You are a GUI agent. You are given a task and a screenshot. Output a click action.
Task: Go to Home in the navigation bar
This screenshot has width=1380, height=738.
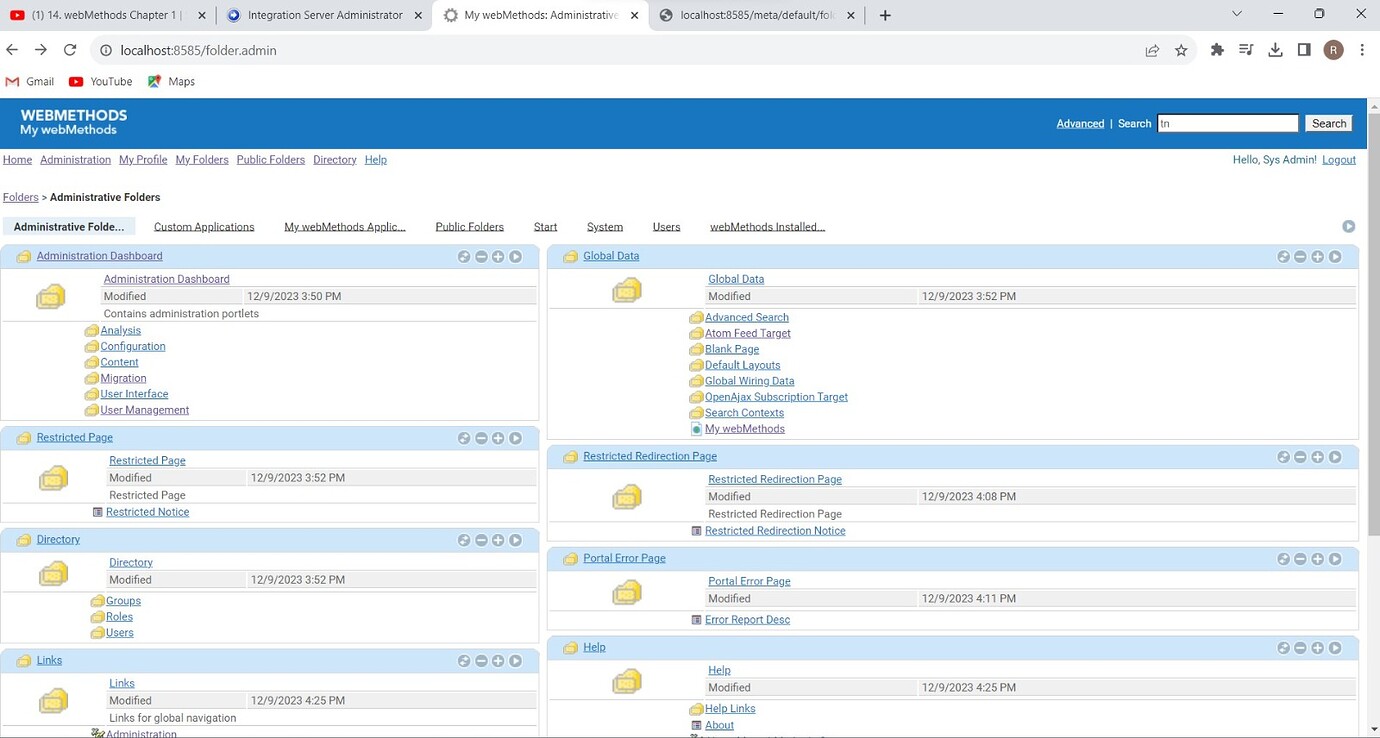pos(18,160)
